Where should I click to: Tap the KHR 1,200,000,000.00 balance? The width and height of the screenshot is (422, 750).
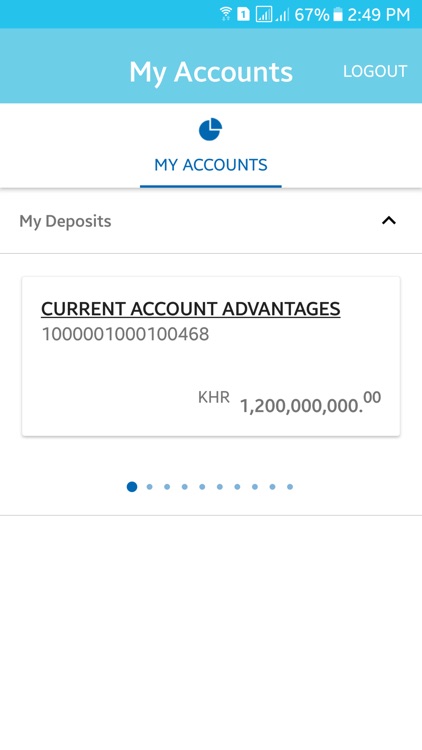point(289,403)
